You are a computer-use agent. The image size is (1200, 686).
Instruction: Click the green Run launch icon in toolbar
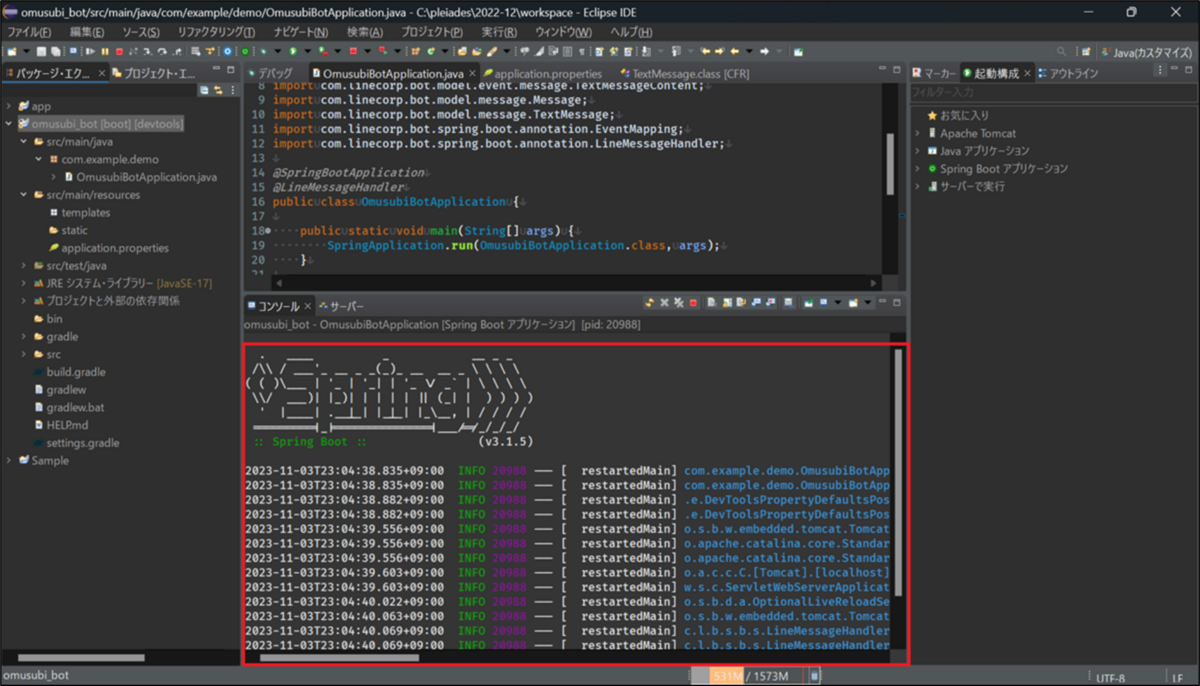(293, 50)
